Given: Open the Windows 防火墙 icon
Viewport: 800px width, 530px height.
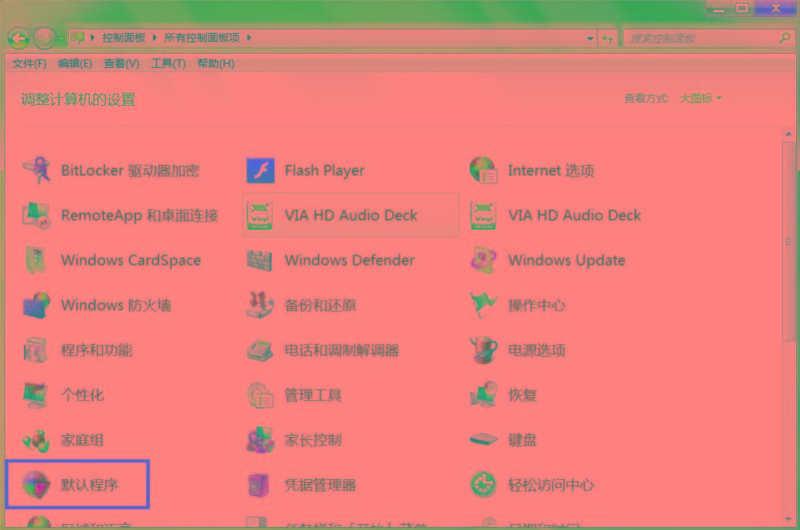Looking at the screenshot, I should 36,305.
